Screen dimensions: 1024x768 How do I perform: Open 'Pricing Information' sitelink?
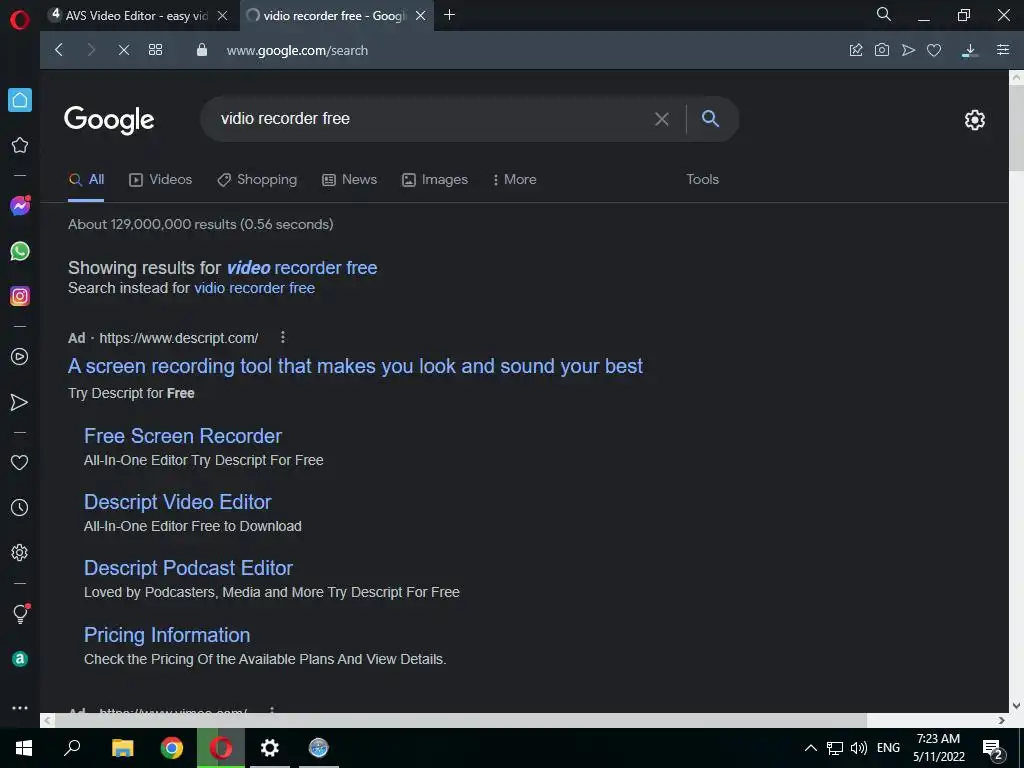(x=167, y=635)
